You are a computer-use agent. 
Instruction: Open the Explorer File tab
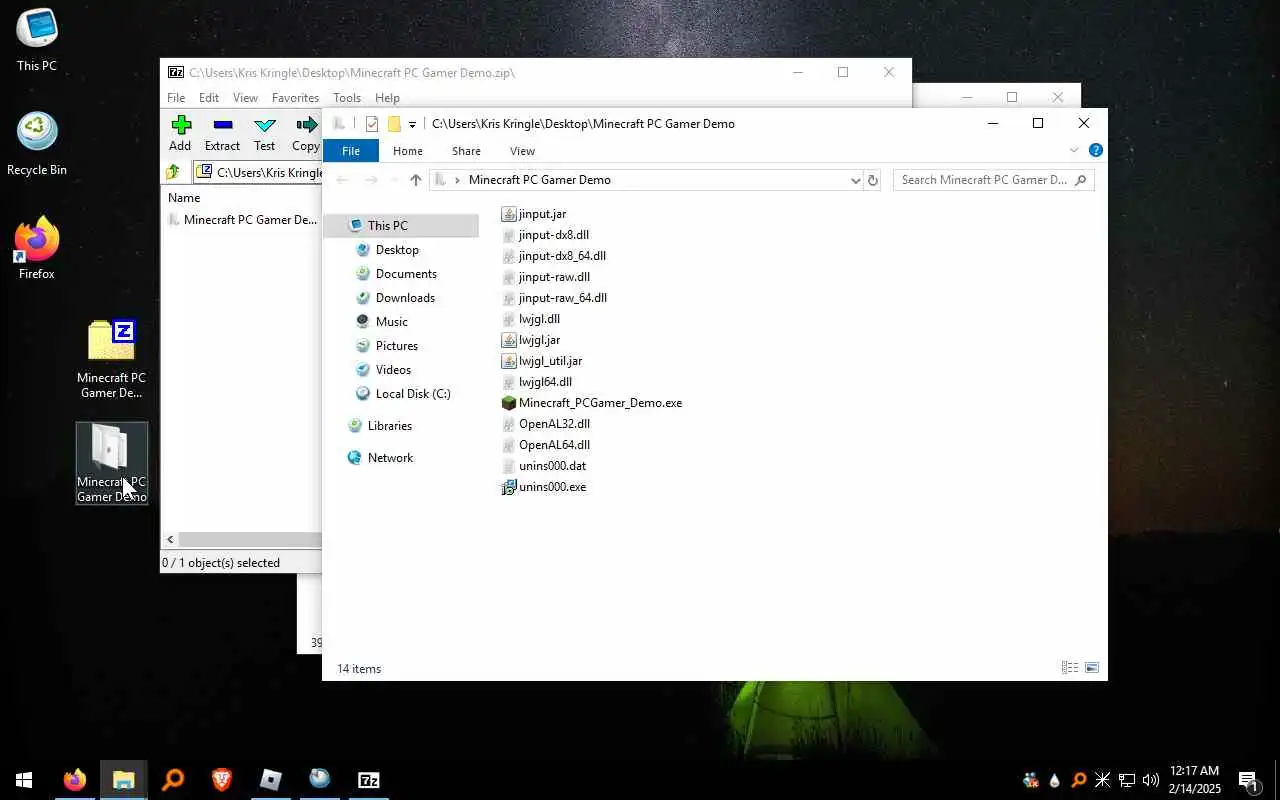point(351,151)
